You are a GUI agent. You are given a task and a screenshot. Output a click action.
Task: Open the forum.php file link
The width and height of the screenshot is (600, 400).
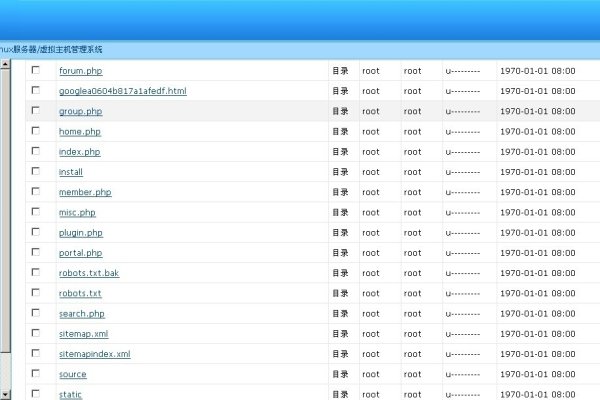tap(80, 71)
